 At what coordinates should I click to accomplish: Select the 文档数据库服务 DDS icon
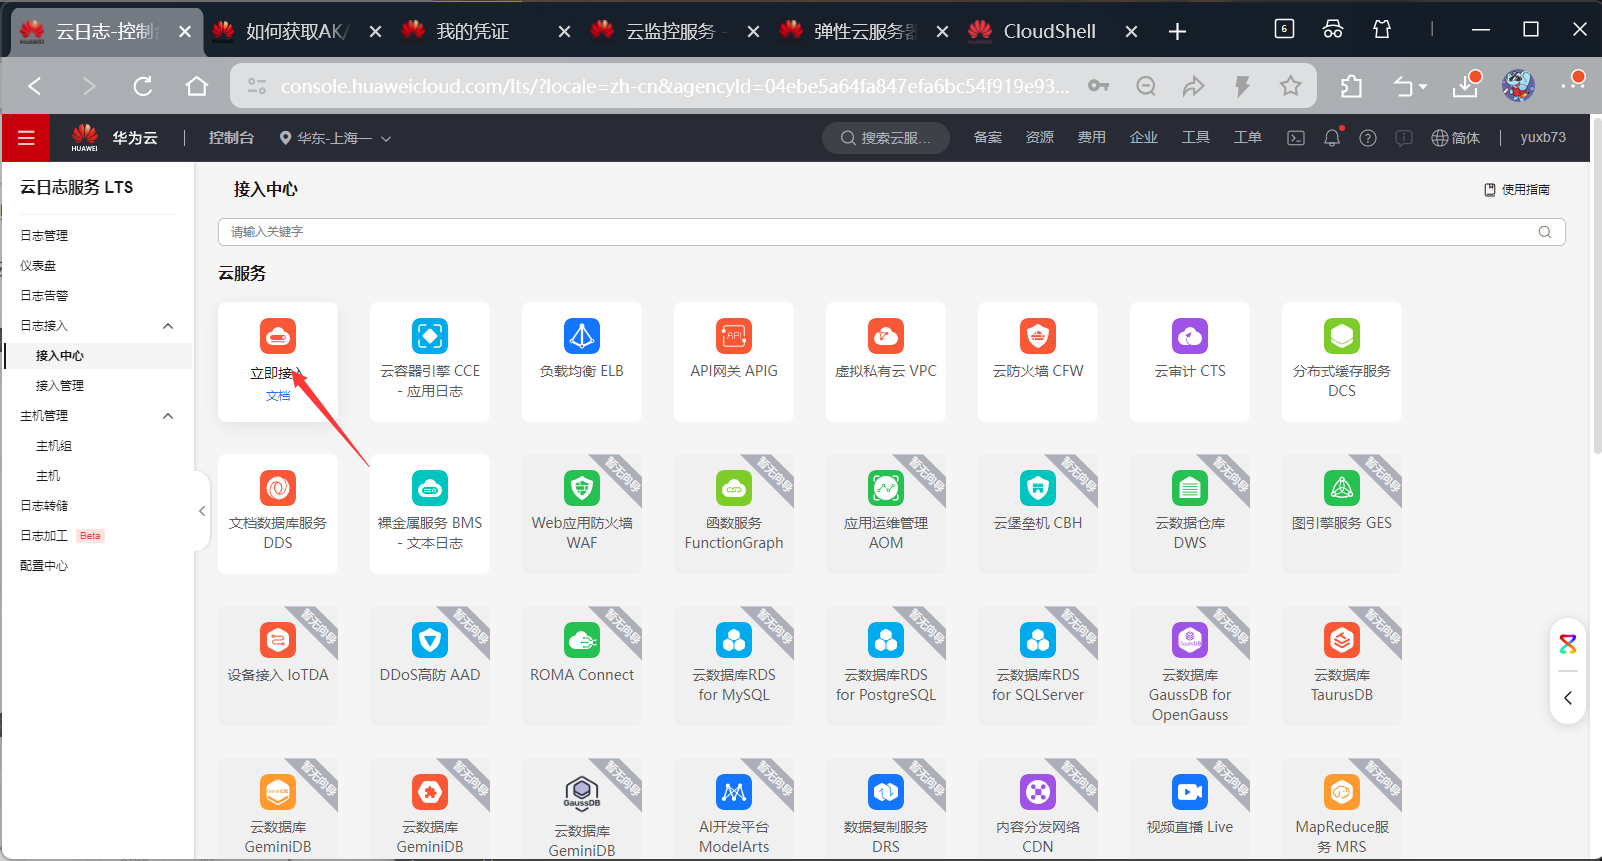click(x=278, y=488)
